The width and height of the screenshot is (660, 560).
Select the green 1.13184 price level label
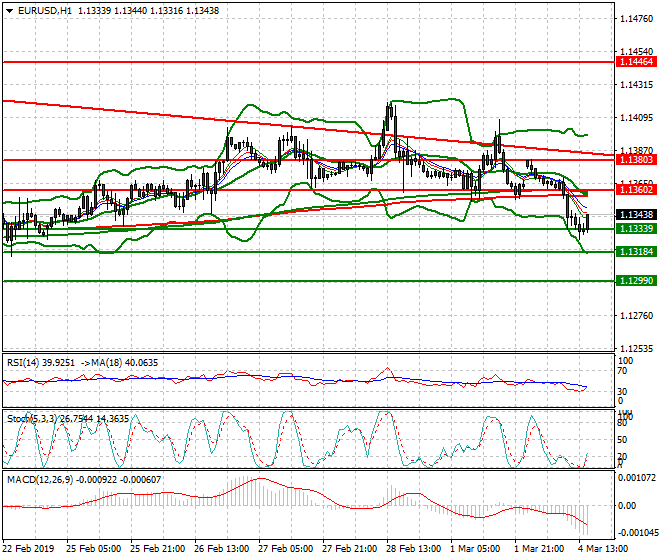[636, 252]
